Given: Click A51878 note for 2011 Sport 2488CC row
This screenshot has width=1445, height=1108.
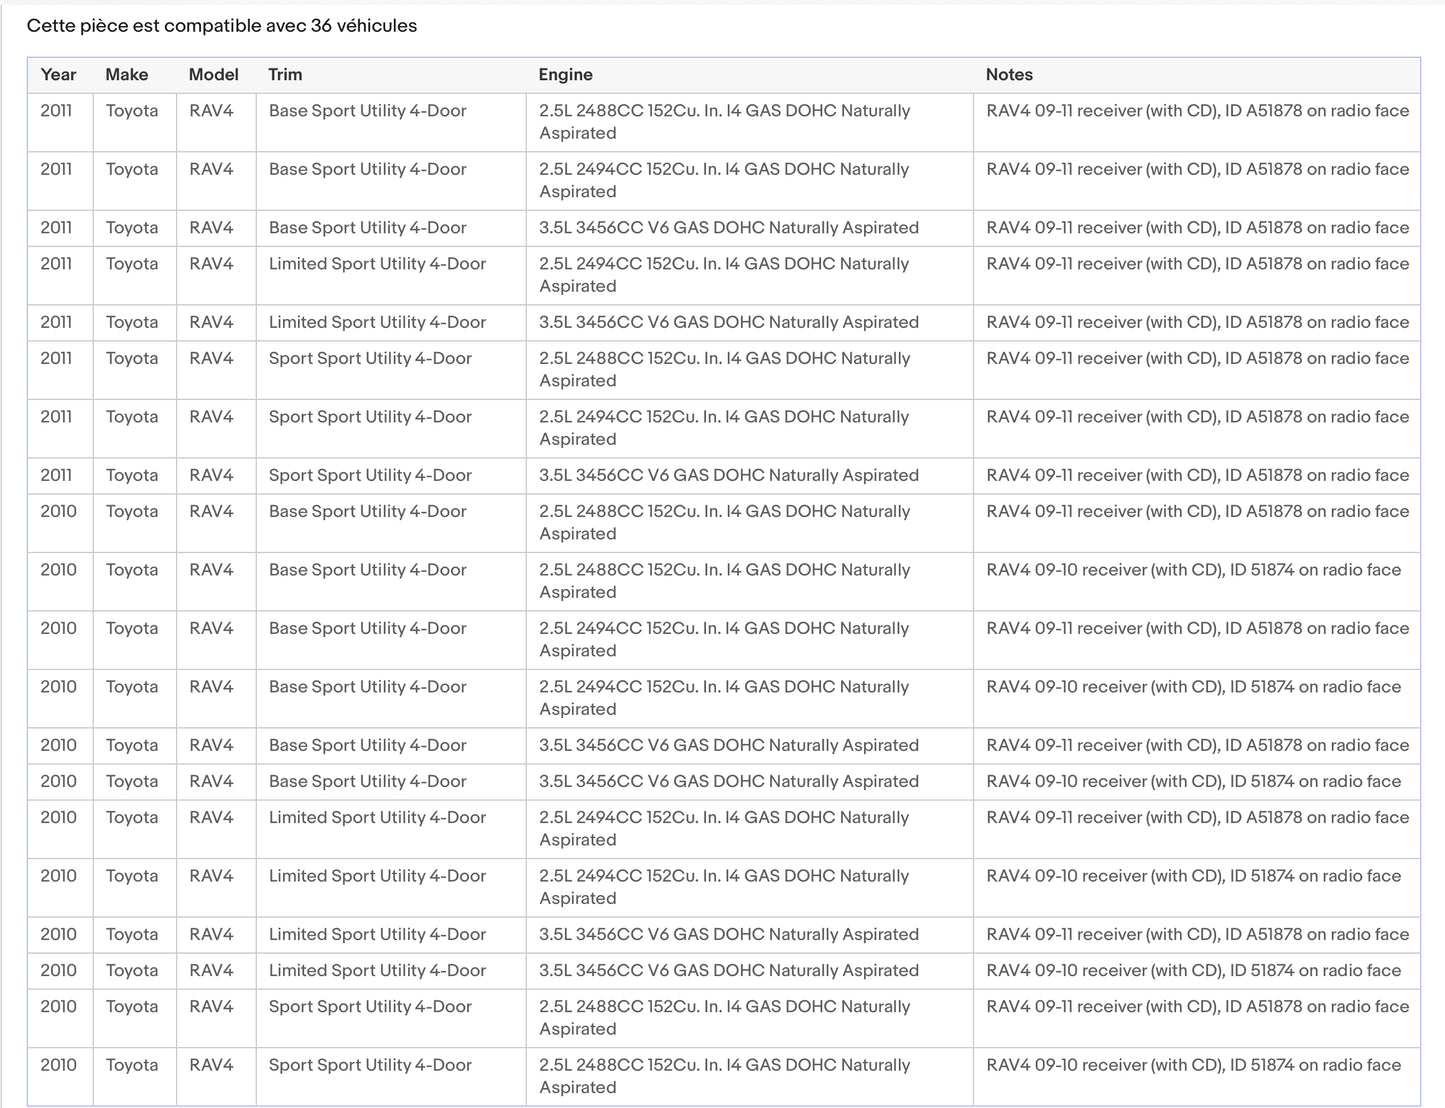Looking at the screenshot, I should pyautogui.click(x=1197, y=358).
